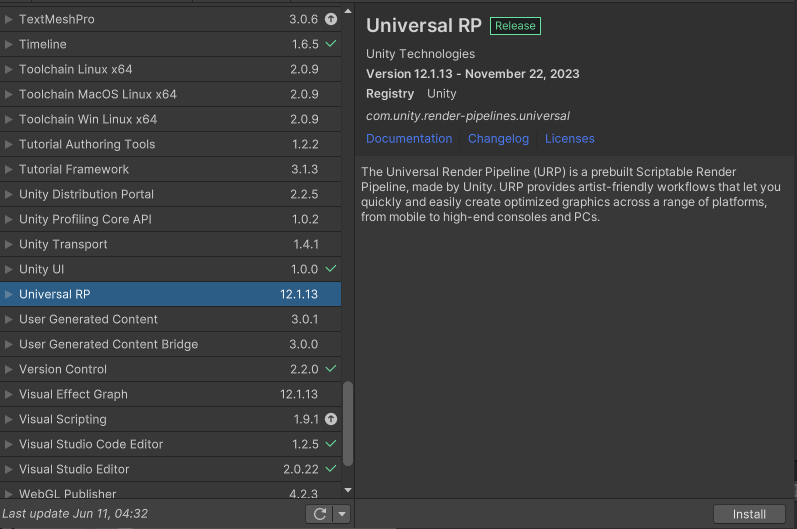Select the TextMeshPro package
This screenshot has width=797, height=529.
click(170, 19)
